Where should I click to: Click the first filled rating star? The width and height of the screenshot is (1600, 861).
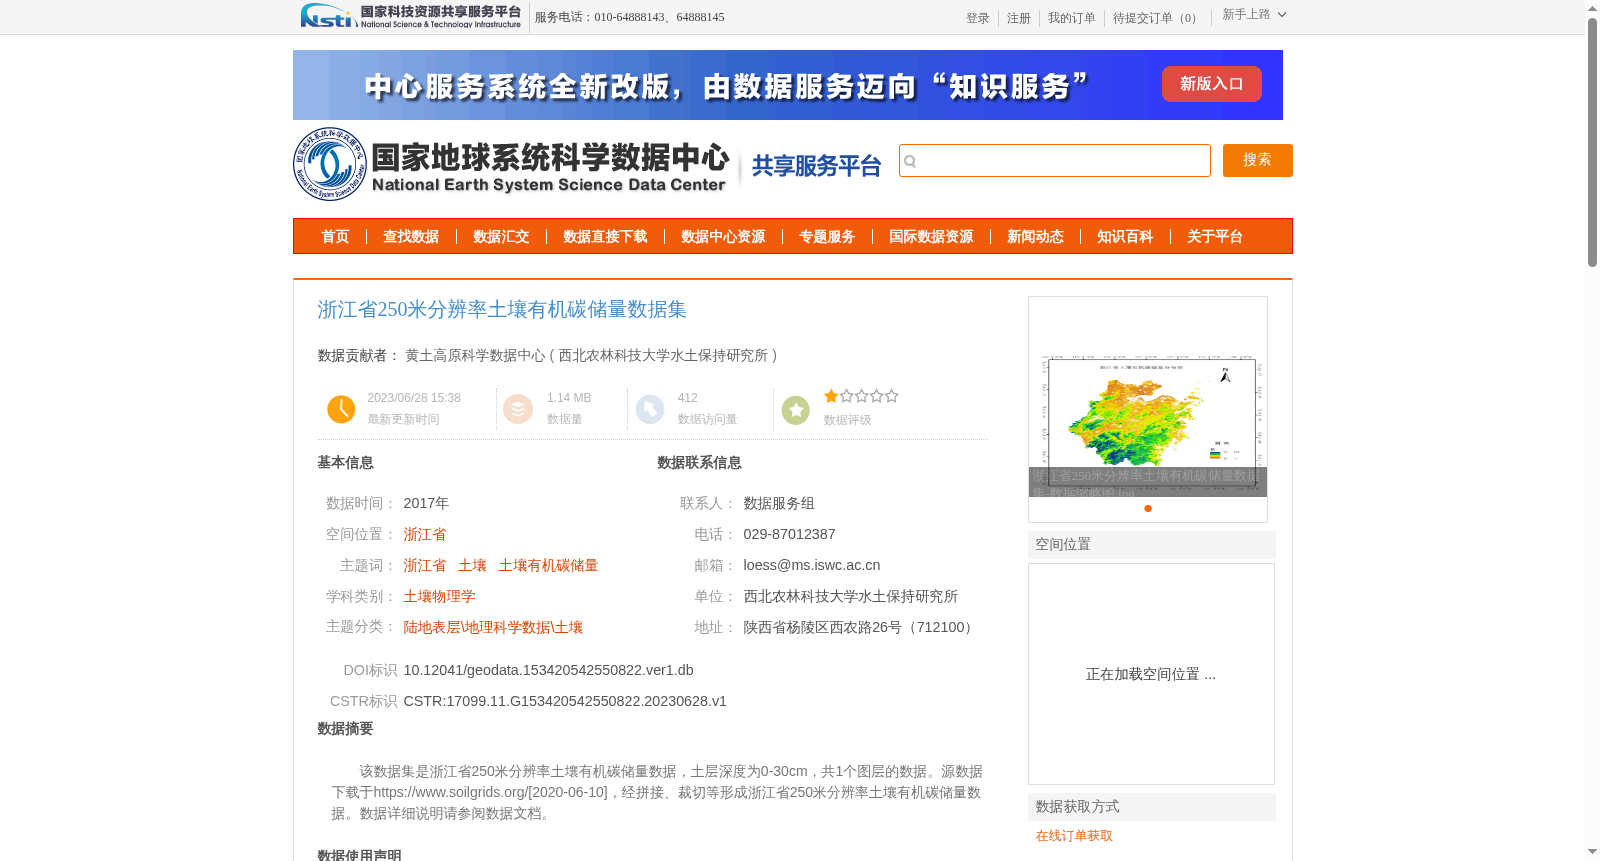831,396
